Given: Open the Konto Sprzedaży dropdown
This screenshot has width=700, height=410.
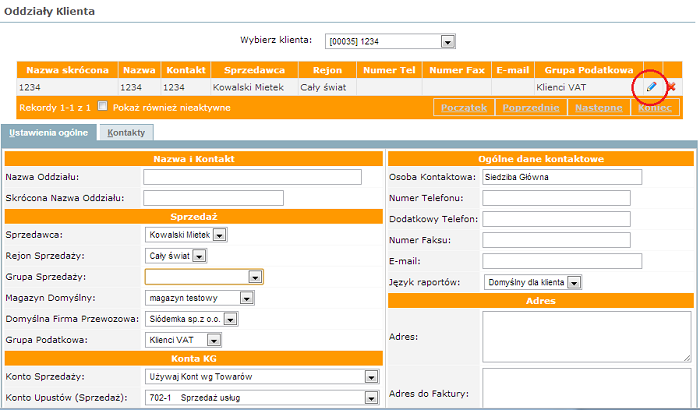Looking at the screenshot, I should click(262, 377).
